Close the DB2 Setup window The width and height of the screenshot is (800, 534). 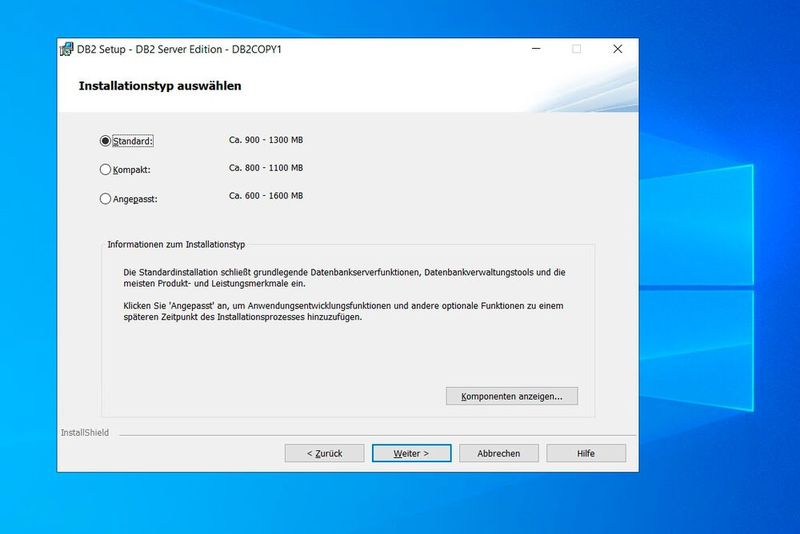point(617,49)
